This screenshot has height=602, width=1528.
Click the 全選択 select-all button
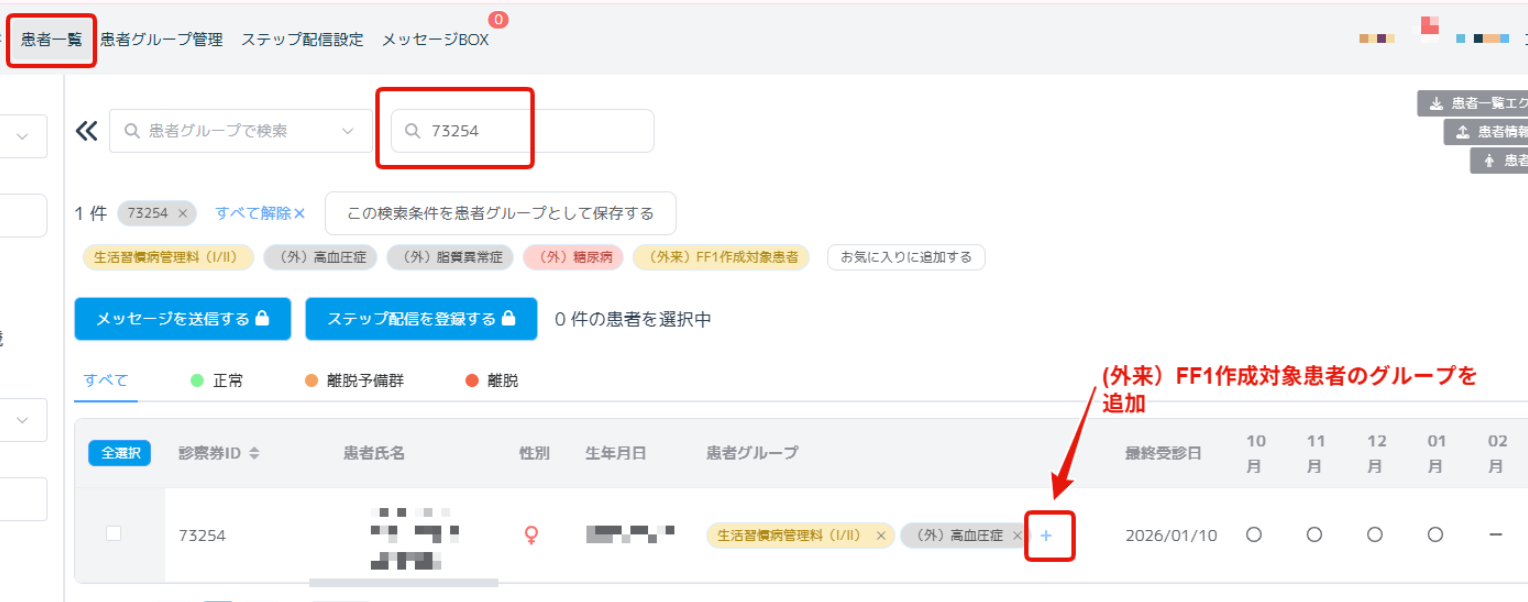(x=119, y=453)
